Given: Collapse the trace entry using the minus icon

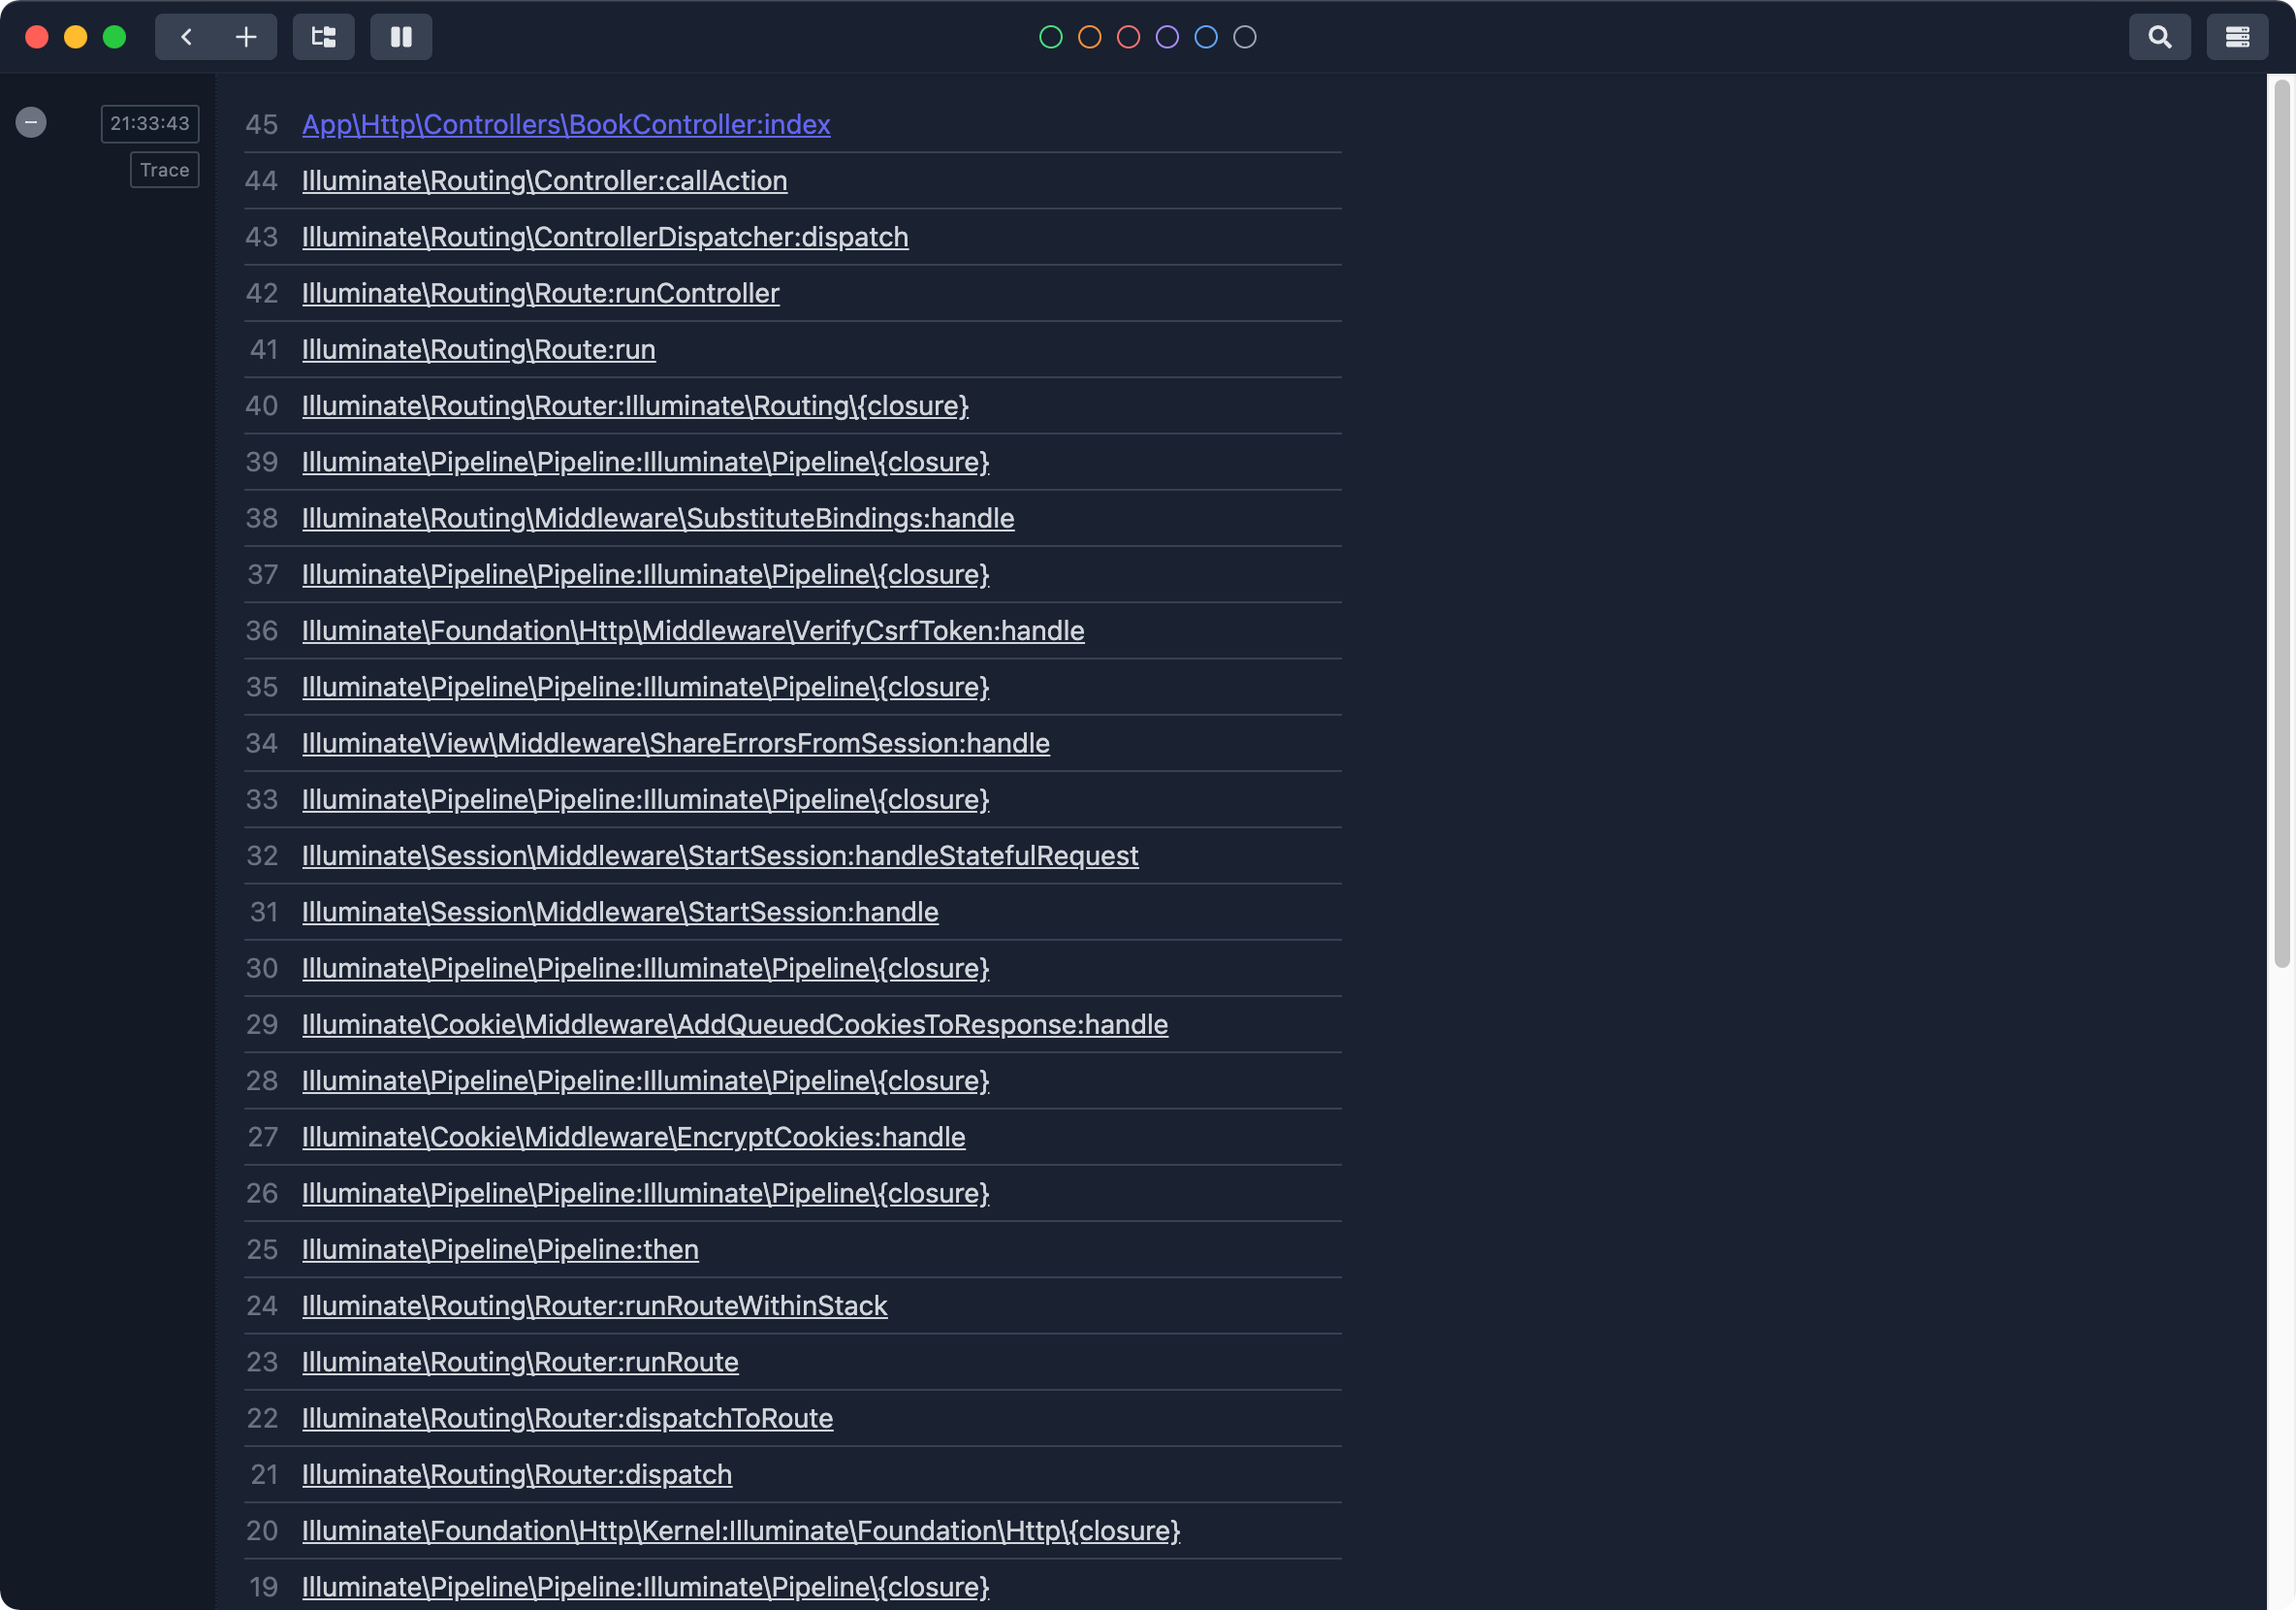Looking at the screenshot, I should 30,122.
